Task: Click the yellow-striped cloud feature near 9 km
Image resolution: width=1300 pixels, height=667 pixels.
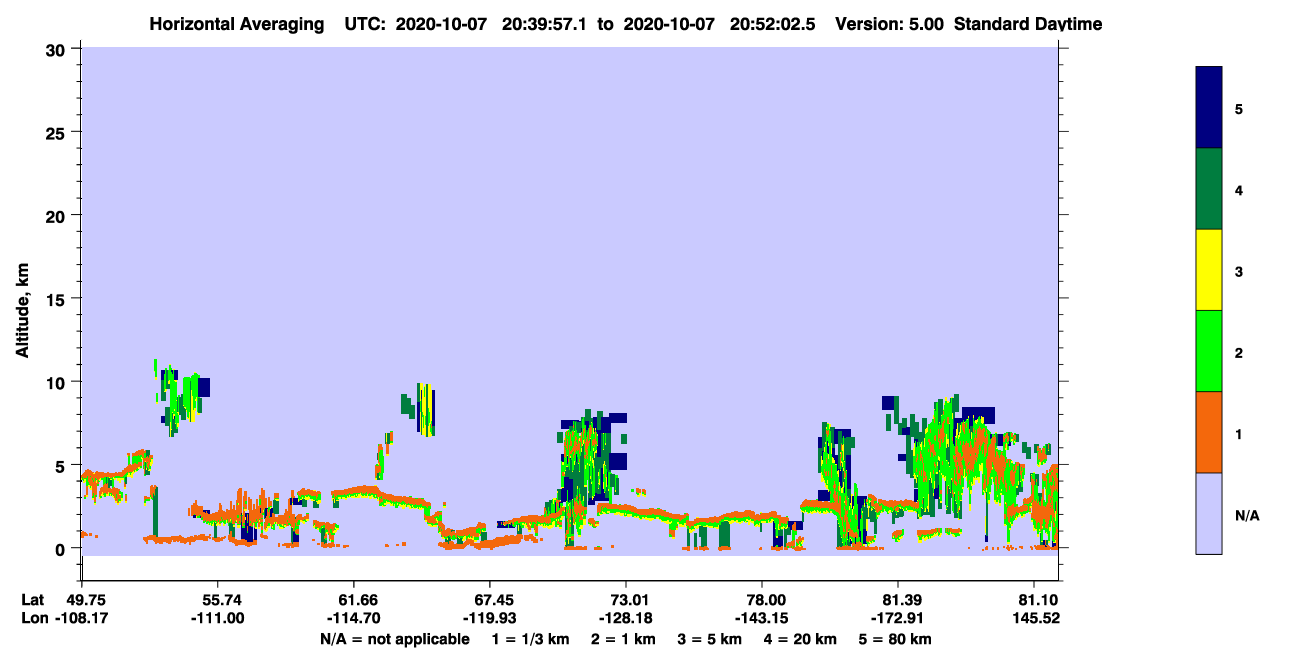Action: tap(426, 410)
